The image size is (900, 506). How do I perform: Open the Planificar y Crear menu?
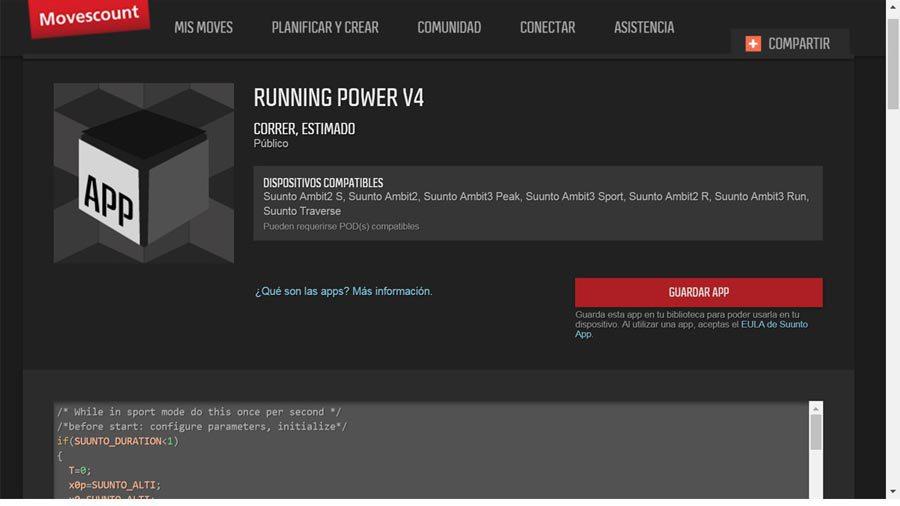[325, 28]
